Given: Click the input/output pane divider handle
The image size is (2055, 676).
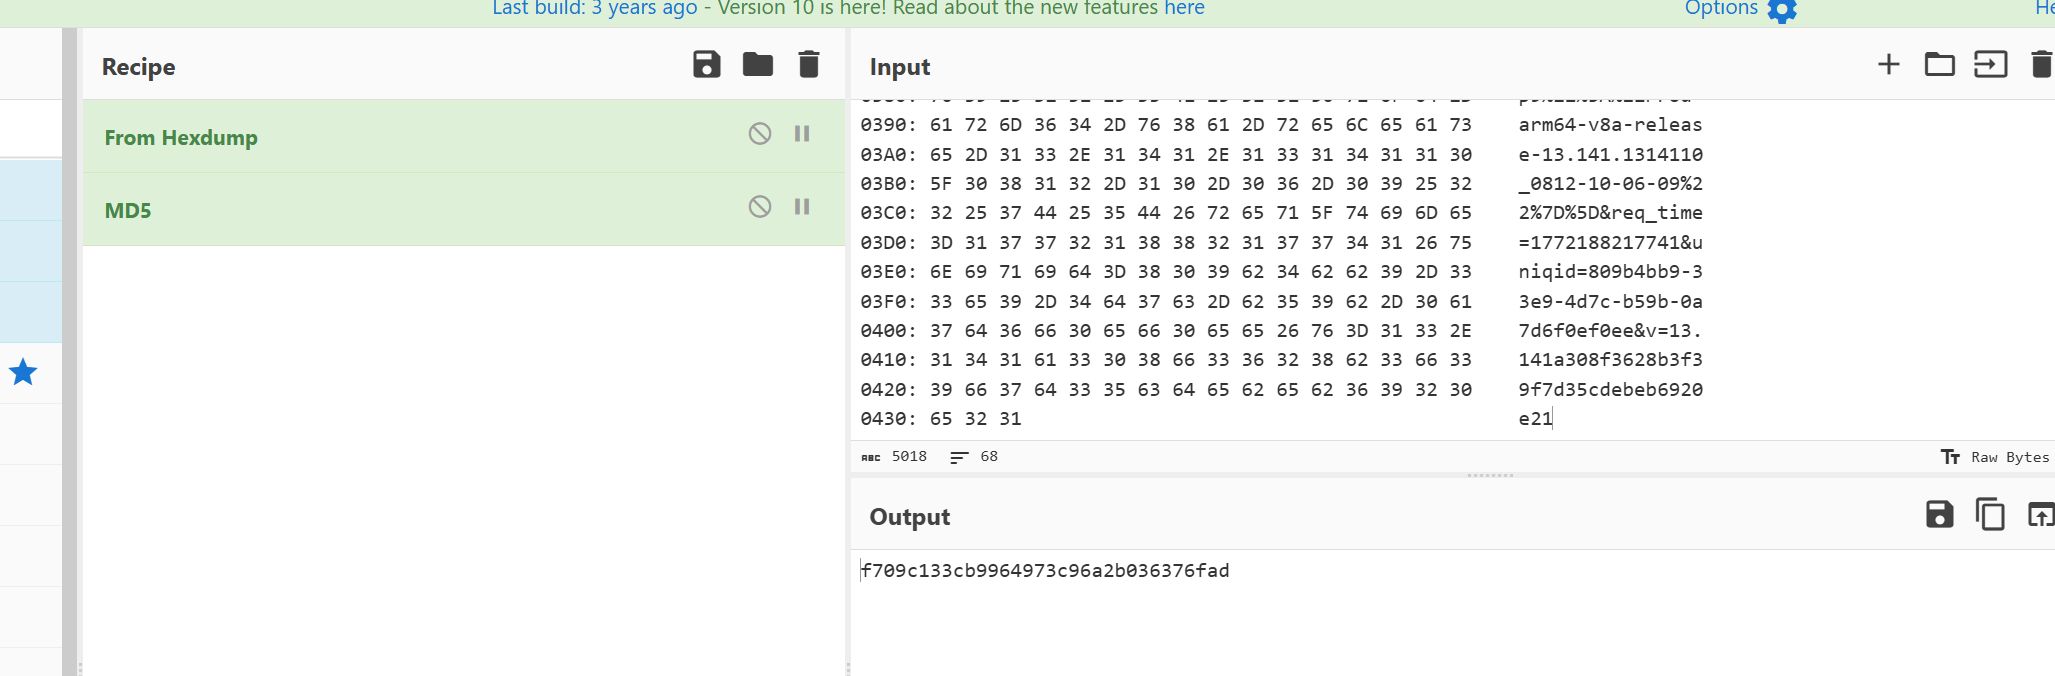Looking at the screenshot, I should pos(1489,476).
